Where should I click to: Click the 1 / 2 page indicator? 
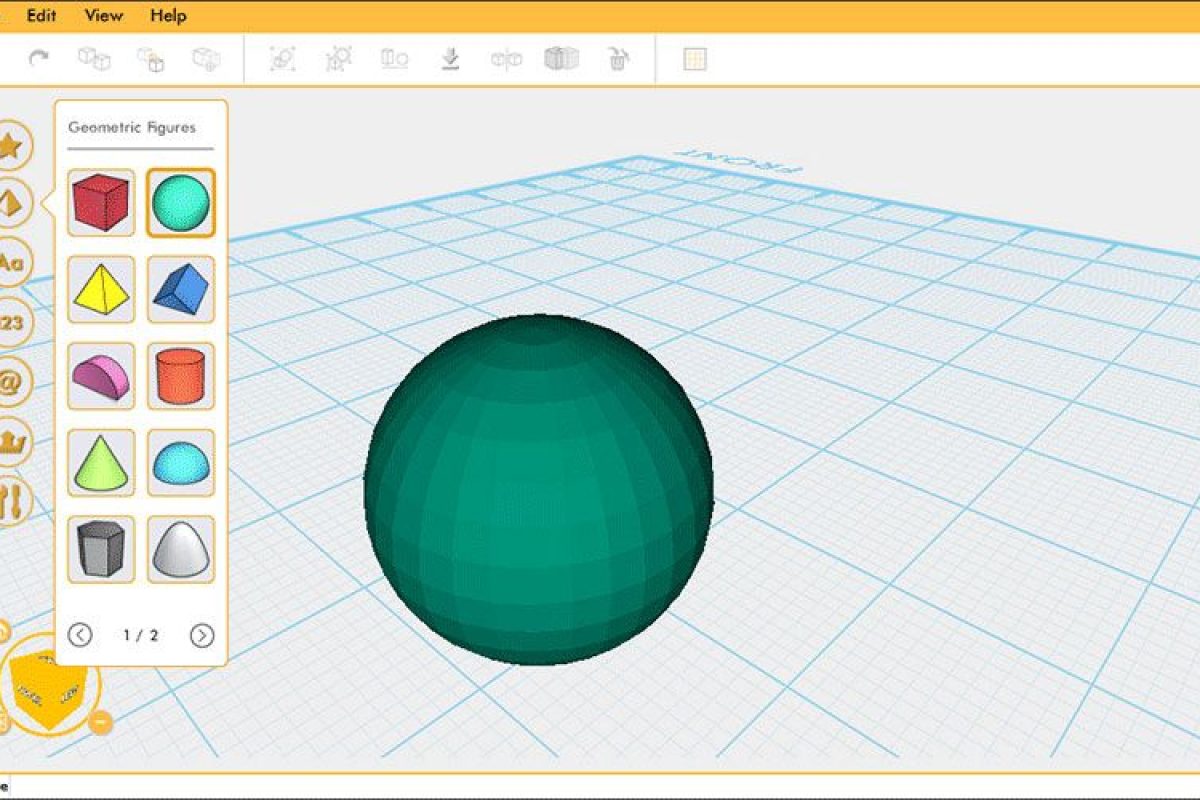[141, 635]
